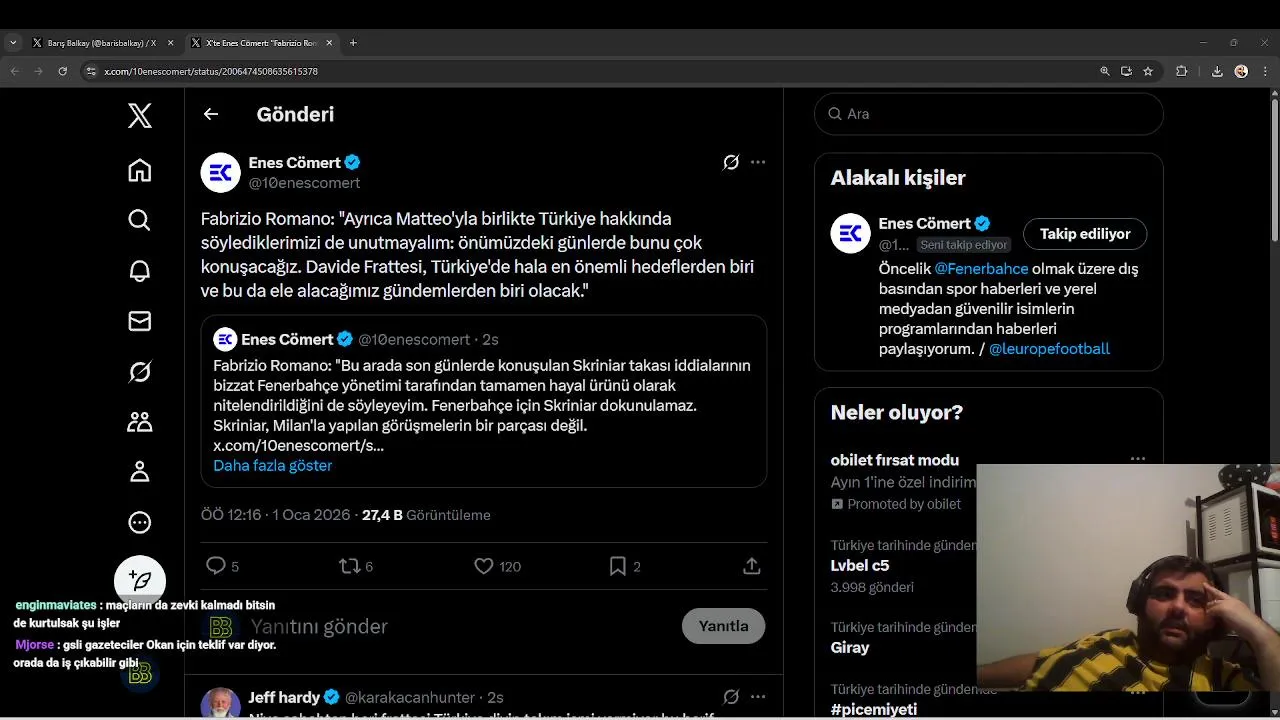Click Enes Cömert's avatar in Alakalı kişiler

(851, 234)
